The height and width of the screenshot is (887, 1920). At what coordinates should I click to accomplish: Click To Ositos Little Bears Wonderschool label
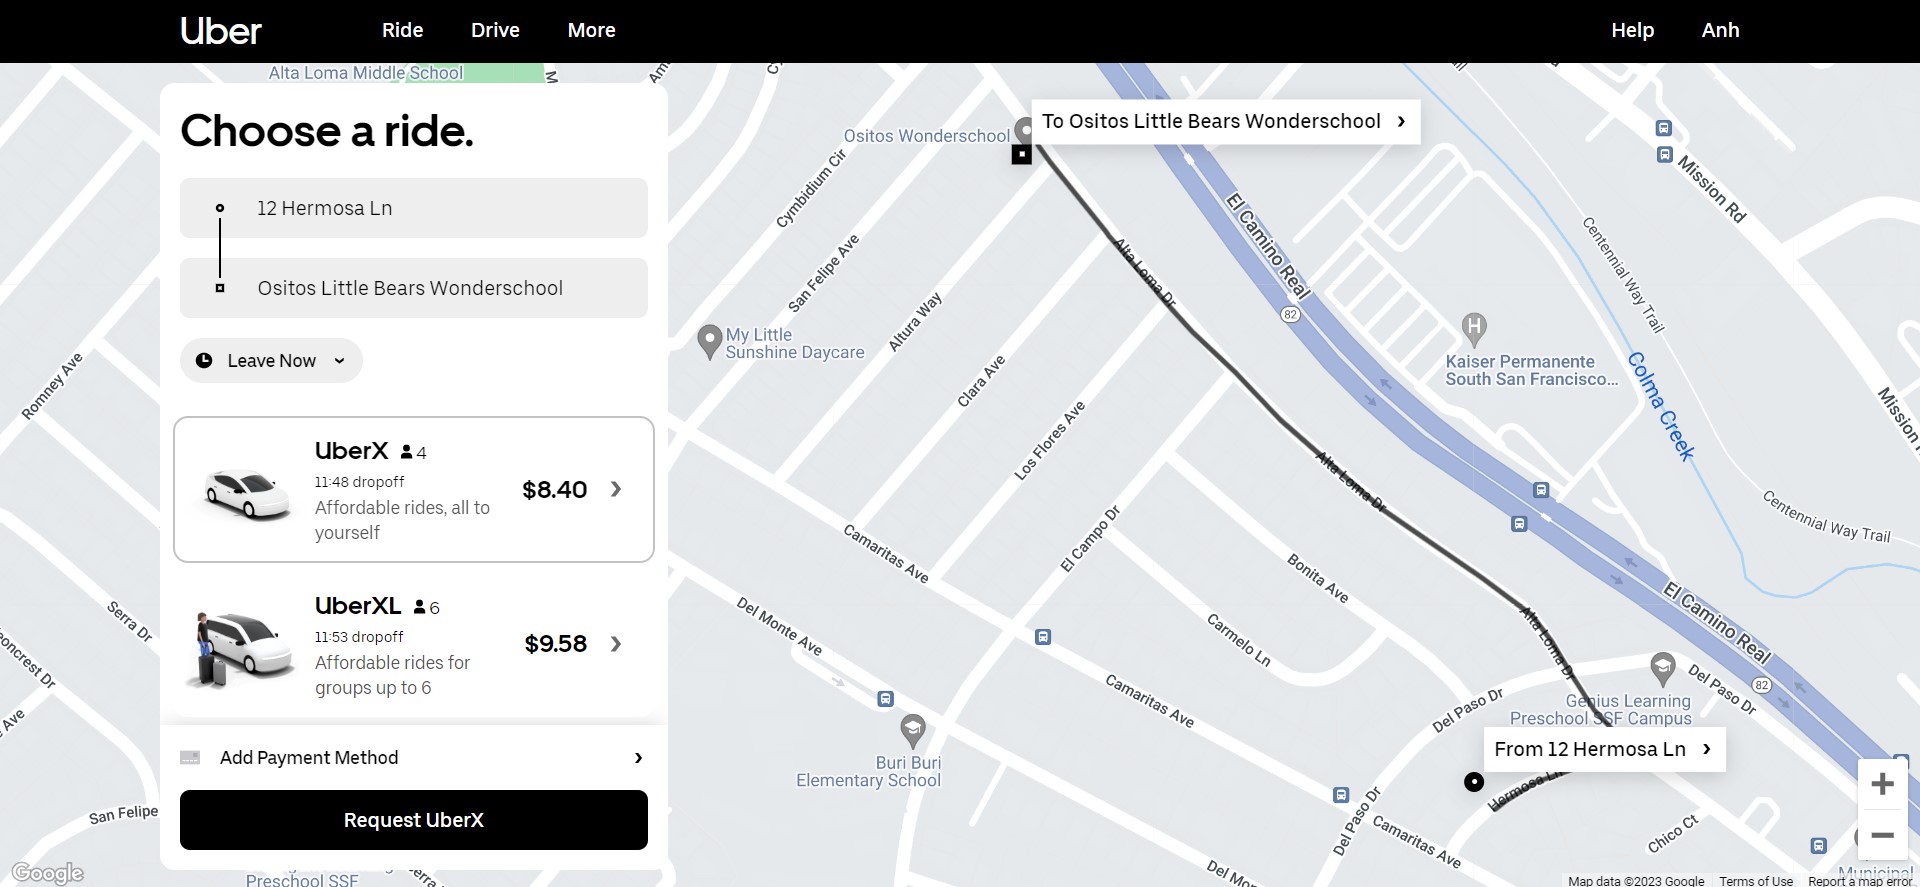(x=1225, y=121)
